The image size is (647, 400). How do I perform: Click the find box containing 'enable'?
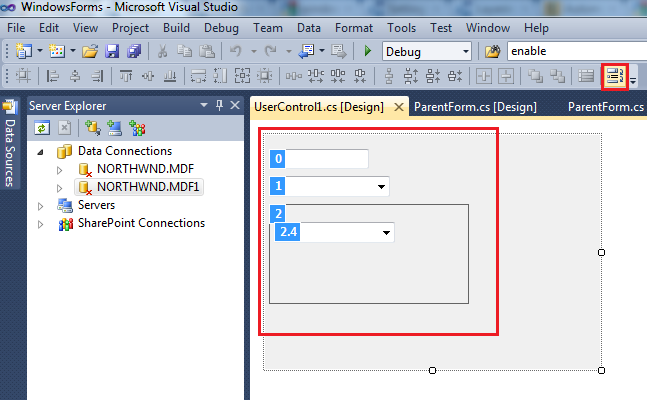pos(577,51)
